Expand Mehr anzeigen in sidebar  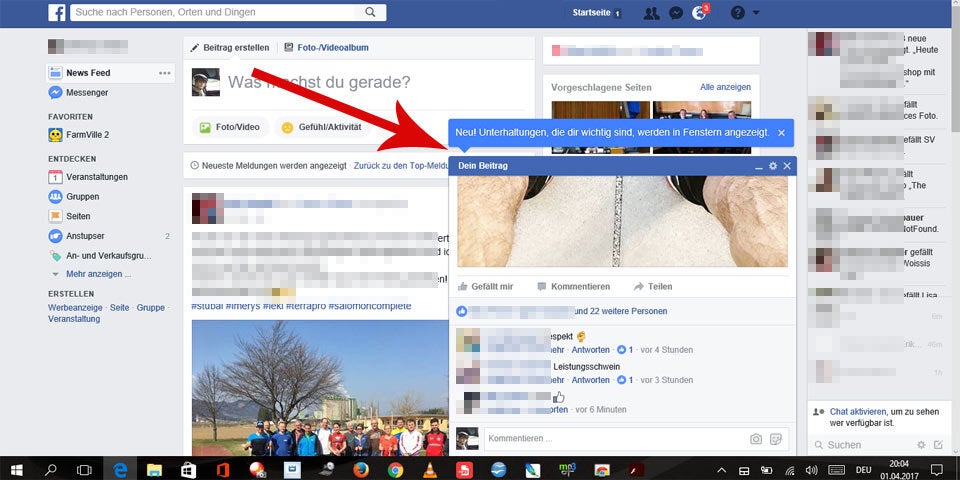click(x=98, y=274)
